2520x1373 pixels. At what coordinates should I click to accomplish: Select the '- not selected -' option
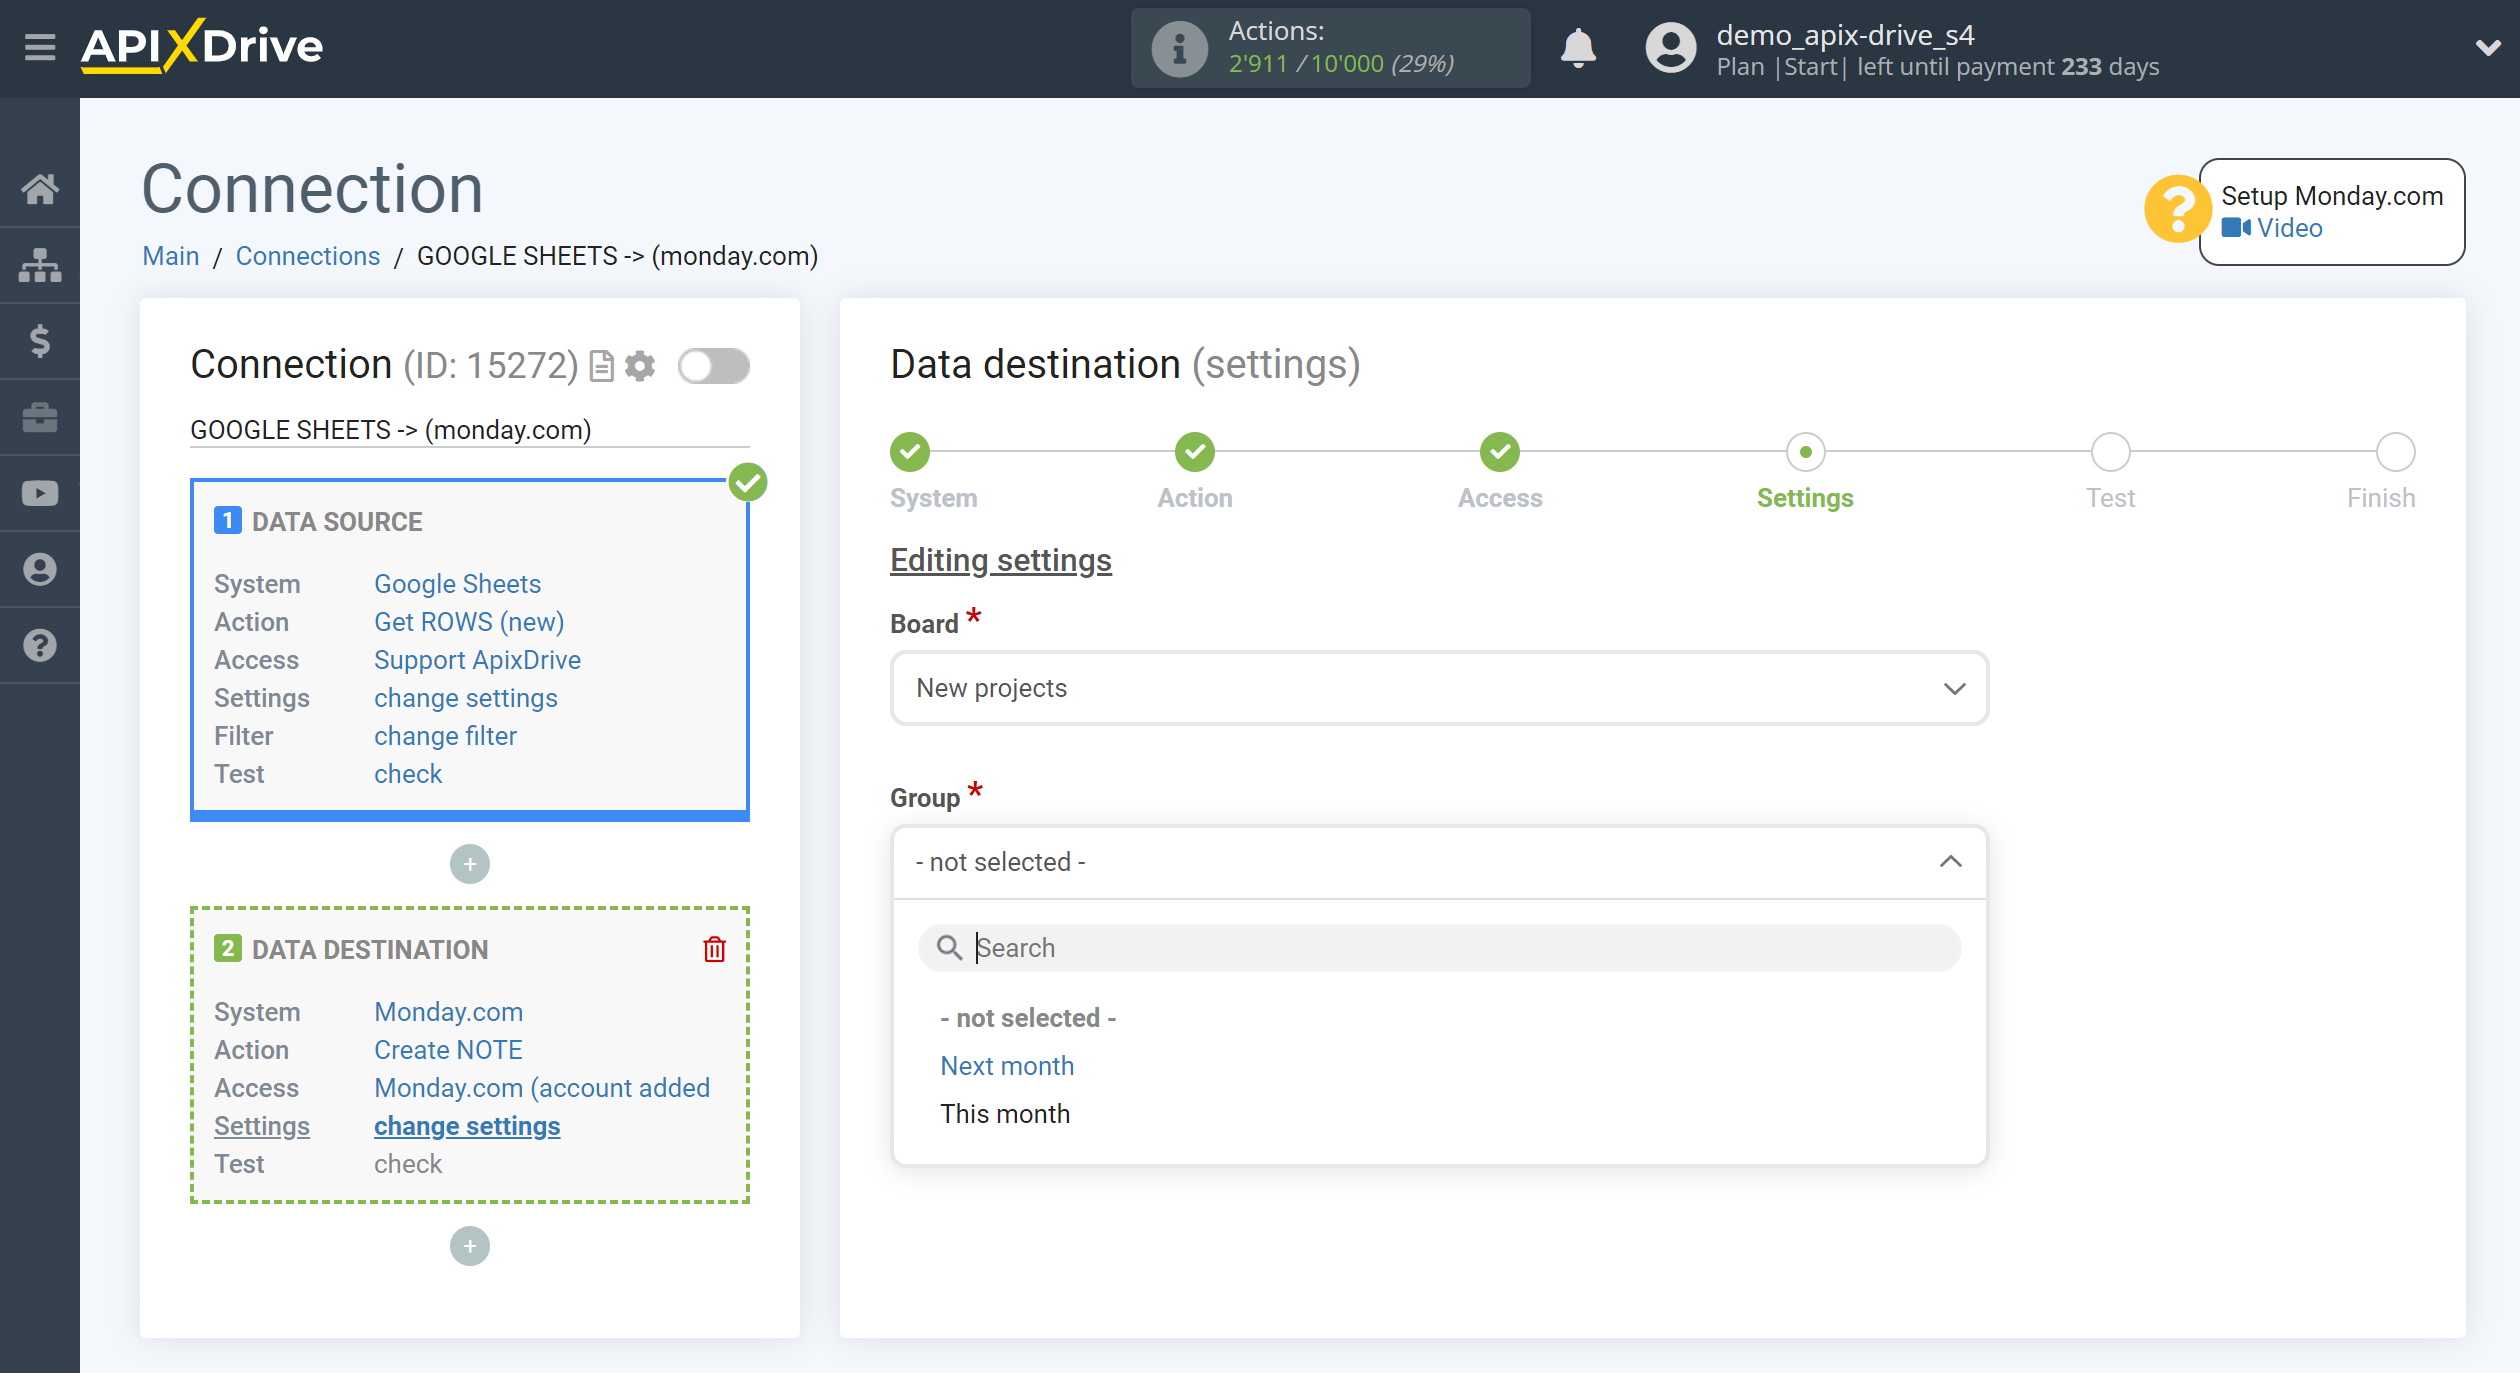[x=1028, y=1018]
